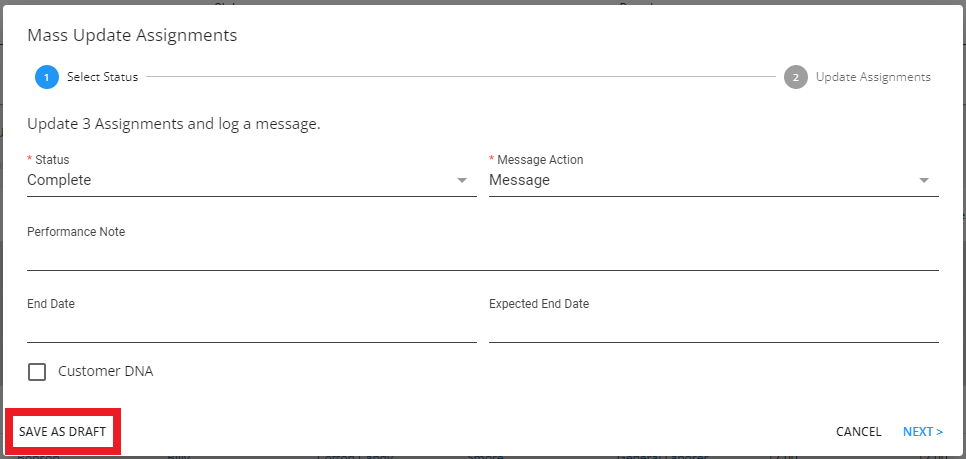Click the Mass Update Assignments title

click(132, 36)
